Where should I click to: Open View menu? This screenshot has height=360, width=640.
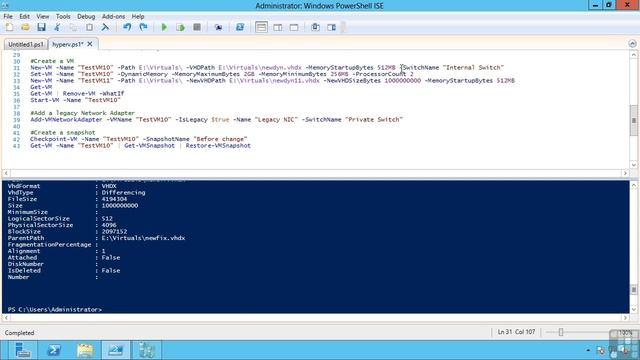(x=42, y=16)
